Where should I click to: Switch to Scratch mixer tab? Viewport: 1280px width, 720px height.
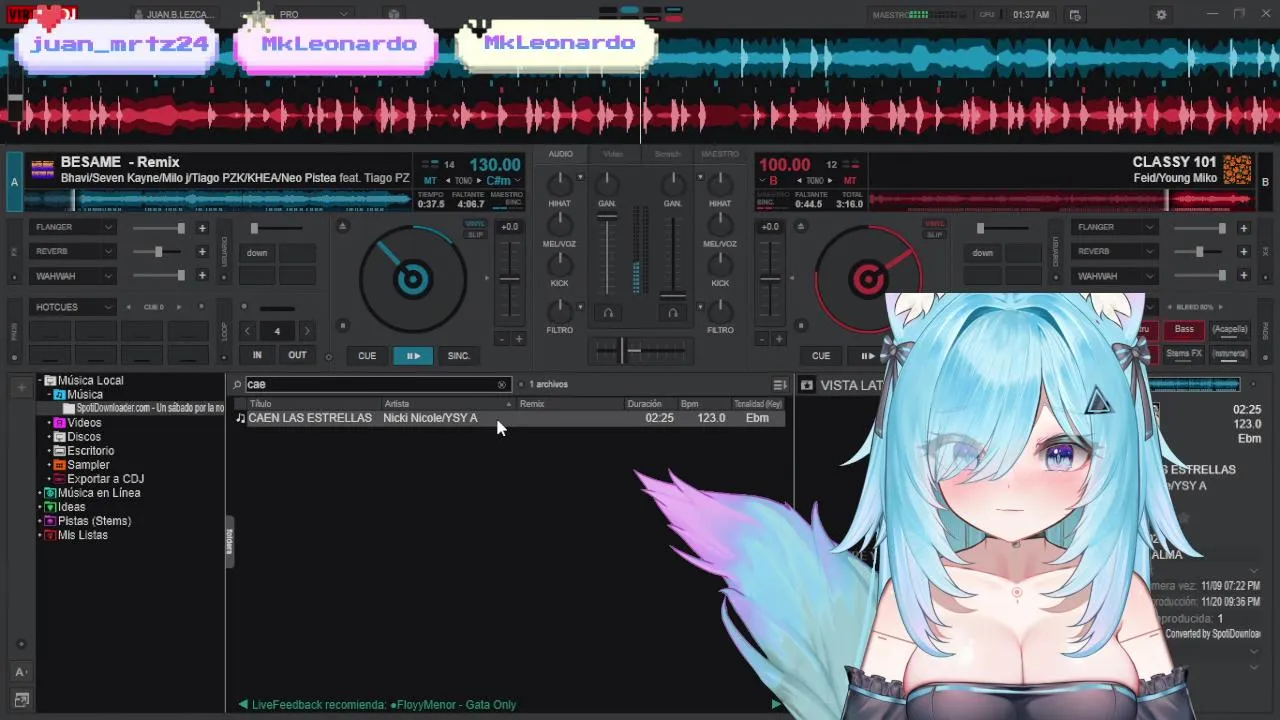click(667, 154)
